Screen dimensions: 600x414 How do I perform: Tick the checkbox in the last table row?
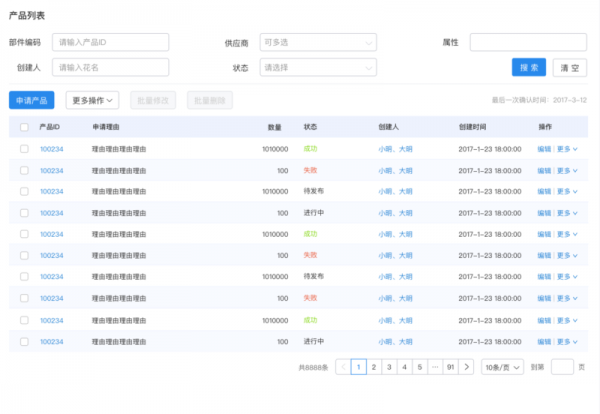[x=24, y=341]
